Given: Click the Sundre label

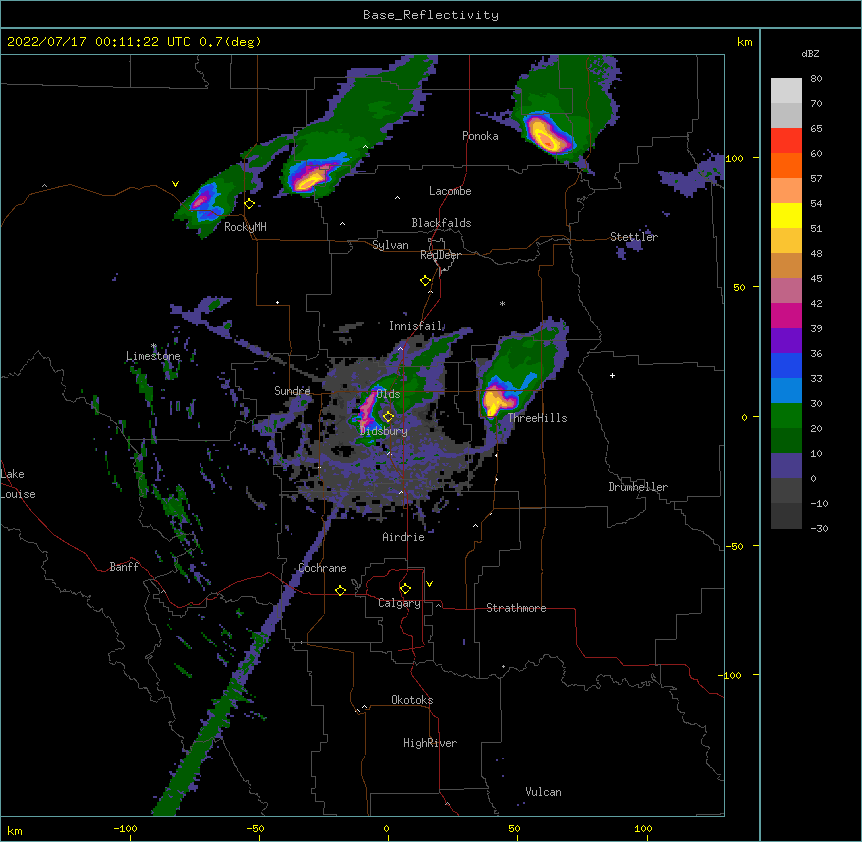Looking at the screenshot, I should point(292,391).
